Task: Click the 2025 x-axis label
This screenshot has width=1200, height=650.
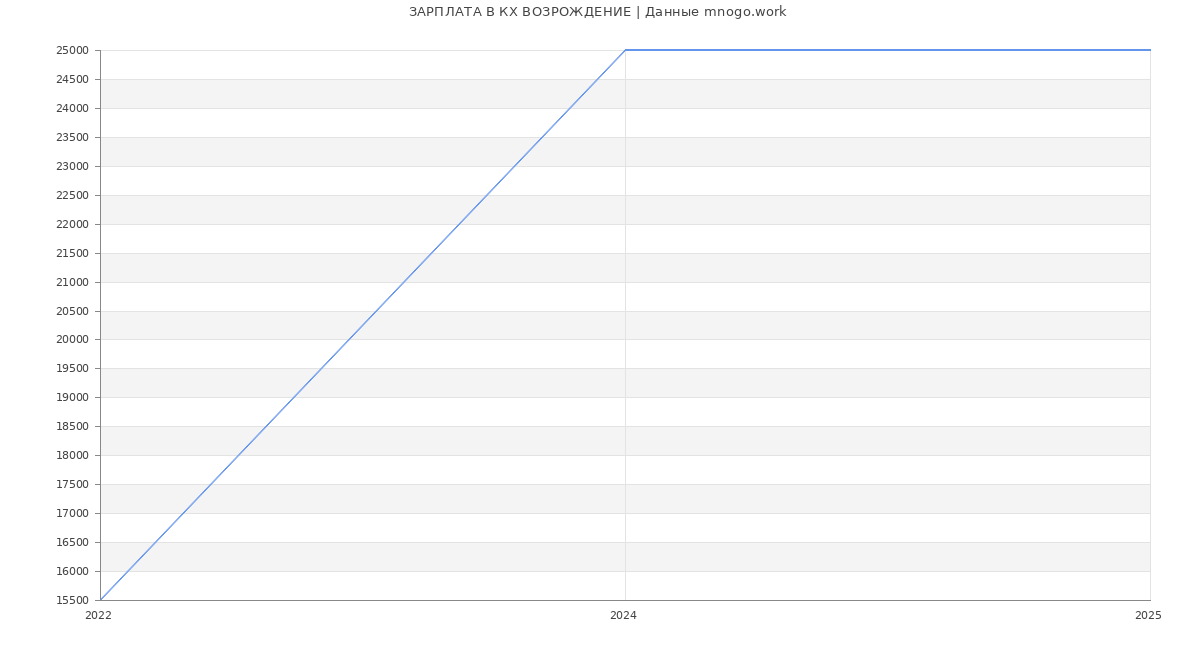Action: [x=1147, y=616]
